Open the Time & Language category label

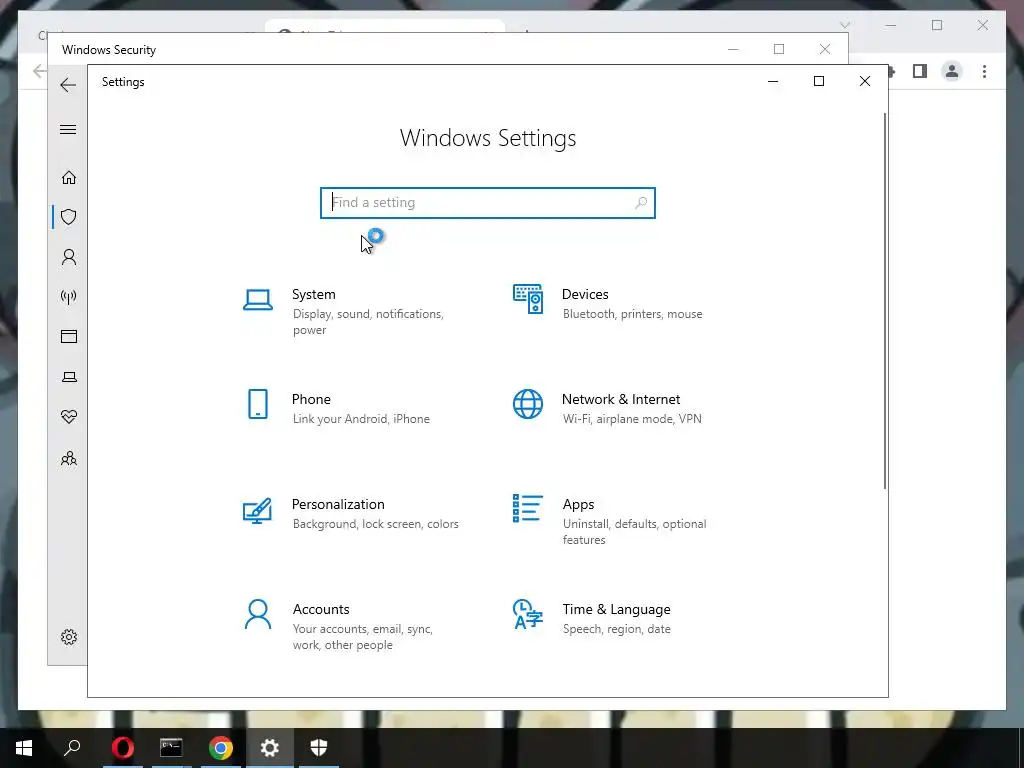coord(616,609)
